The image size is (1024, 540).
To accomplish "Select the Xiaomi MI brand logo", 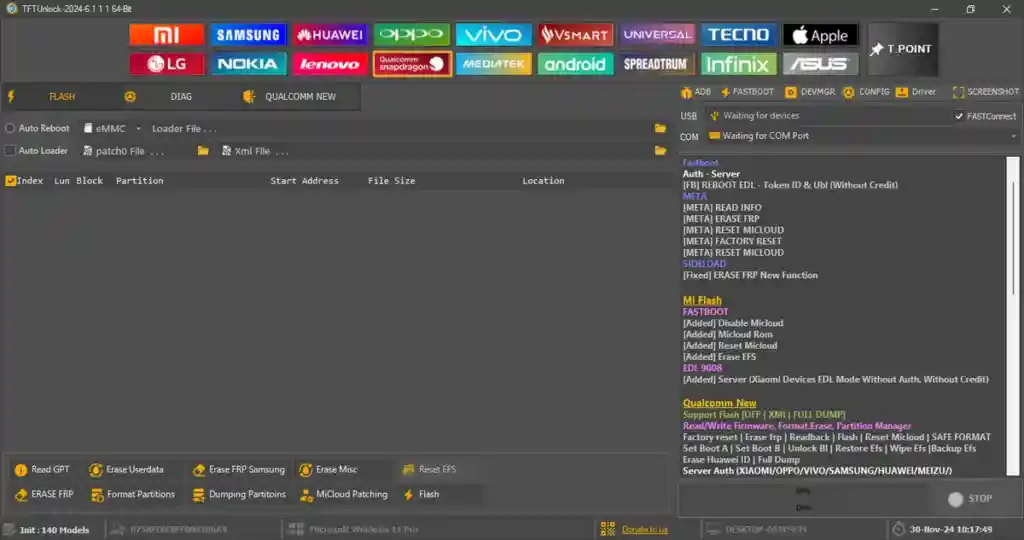I will [167, 35].
